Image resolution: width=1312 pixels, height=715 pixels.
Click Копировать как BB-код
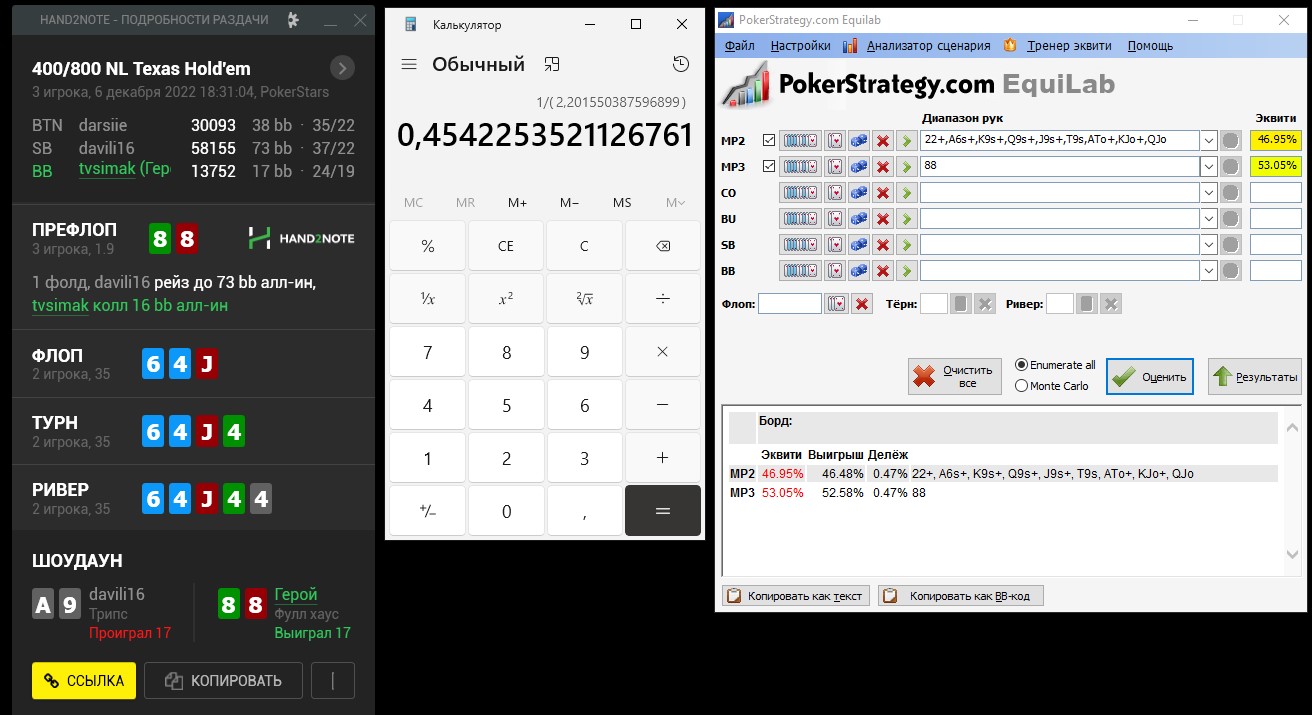(961, 596)
